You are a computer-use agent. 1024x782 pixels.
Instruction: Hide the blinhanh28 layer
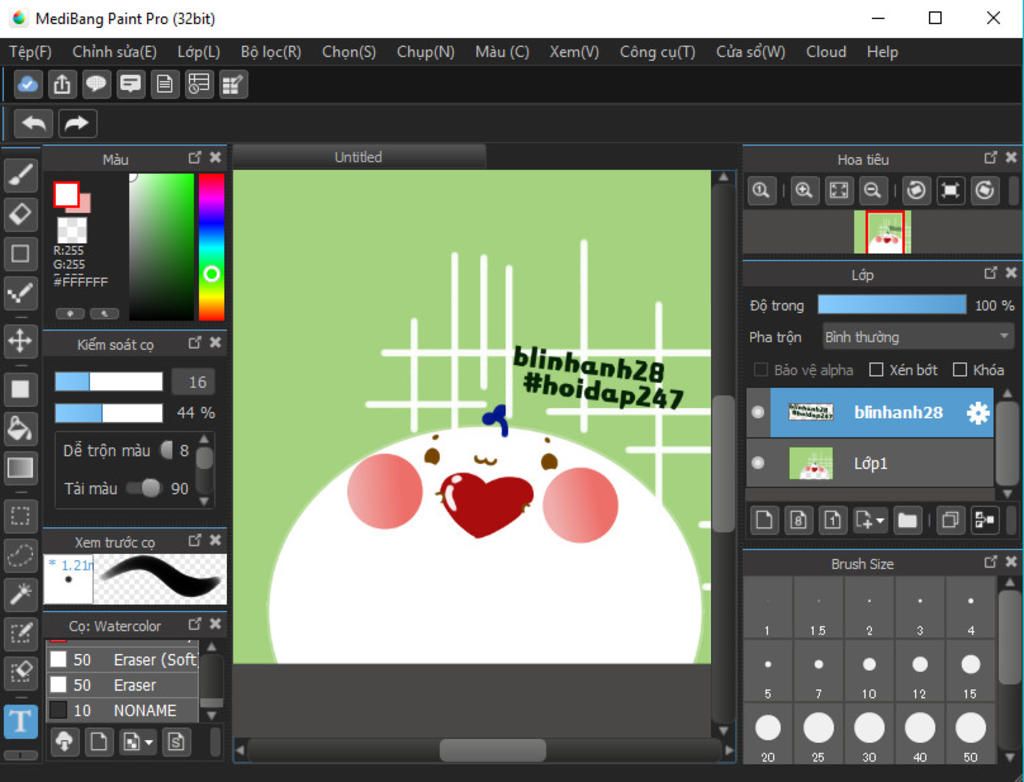758,412
